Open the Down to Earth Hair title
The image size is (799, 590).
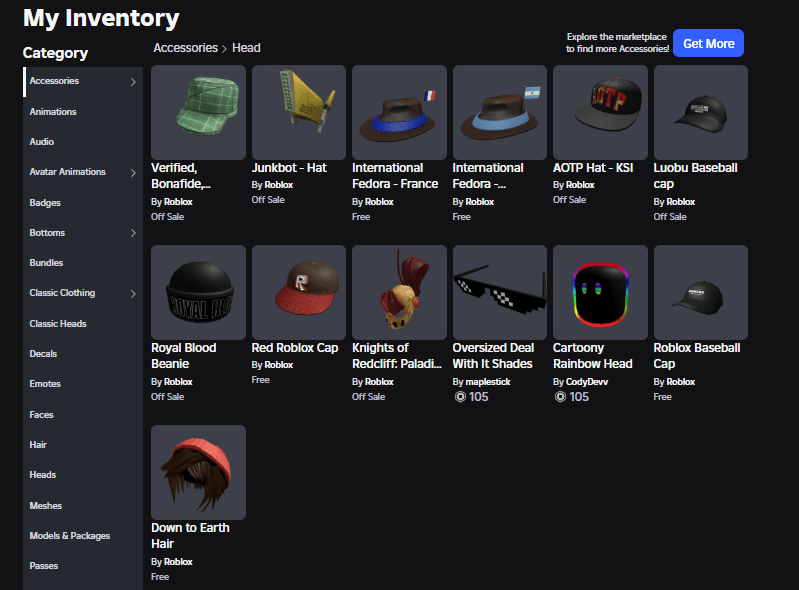point(190,536)
